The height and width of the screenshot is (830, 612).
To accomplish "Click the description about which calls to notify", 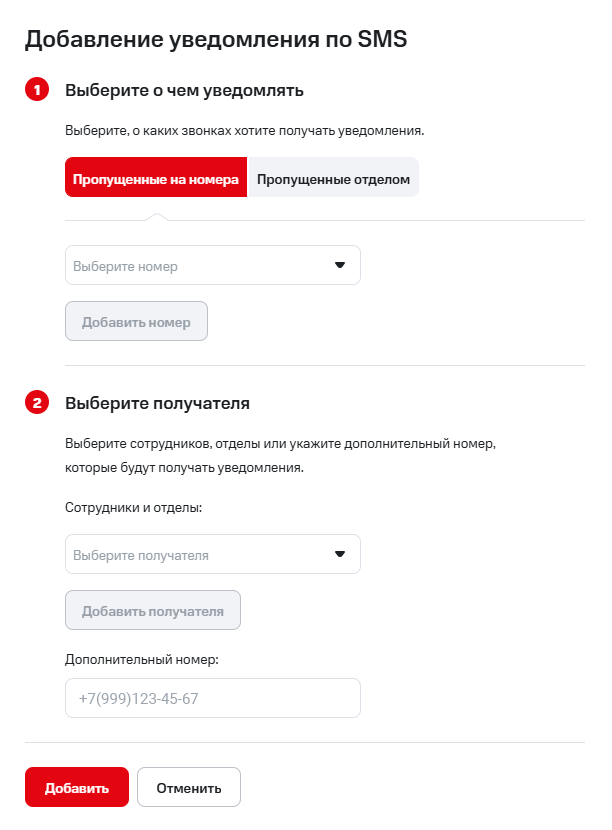I will (x=245, y=130).
